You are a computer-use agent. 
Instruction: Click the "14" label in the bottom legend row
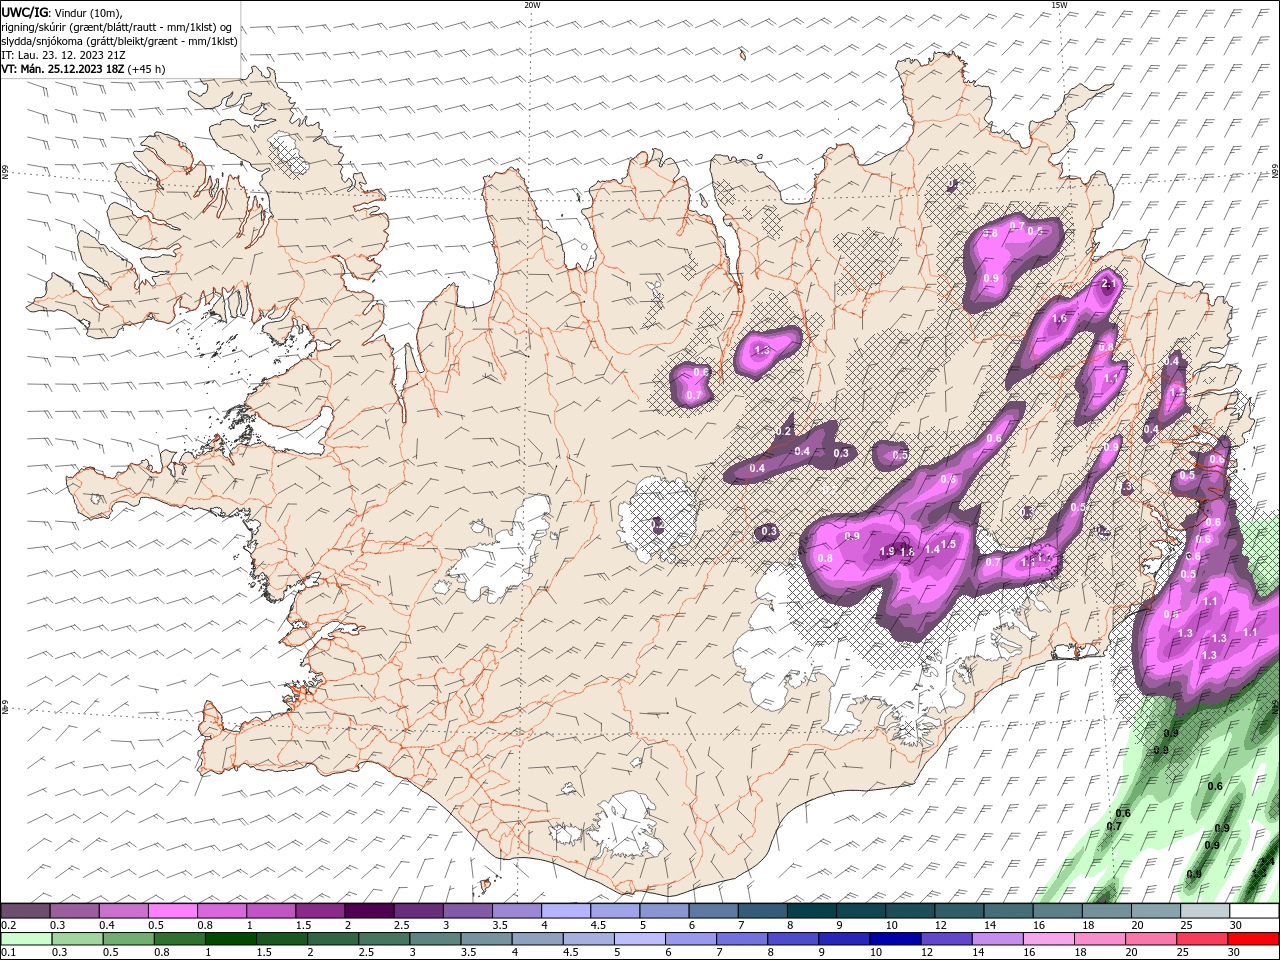(x=978, y=953)
